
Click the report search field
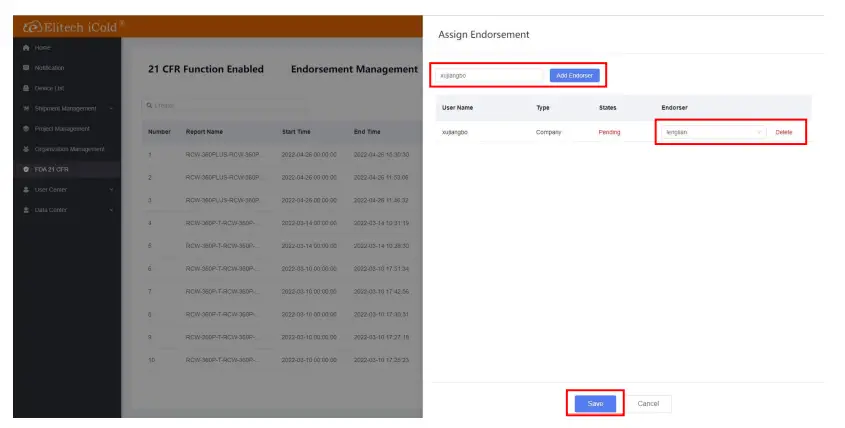click(x=225, y=106)
